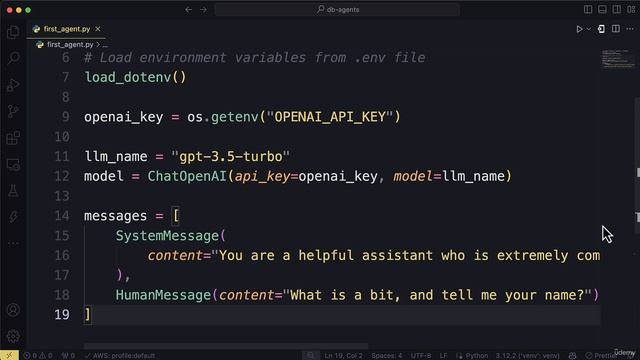
Task: Open the Customize Layout icon
Action: click(x=631, y=9)
